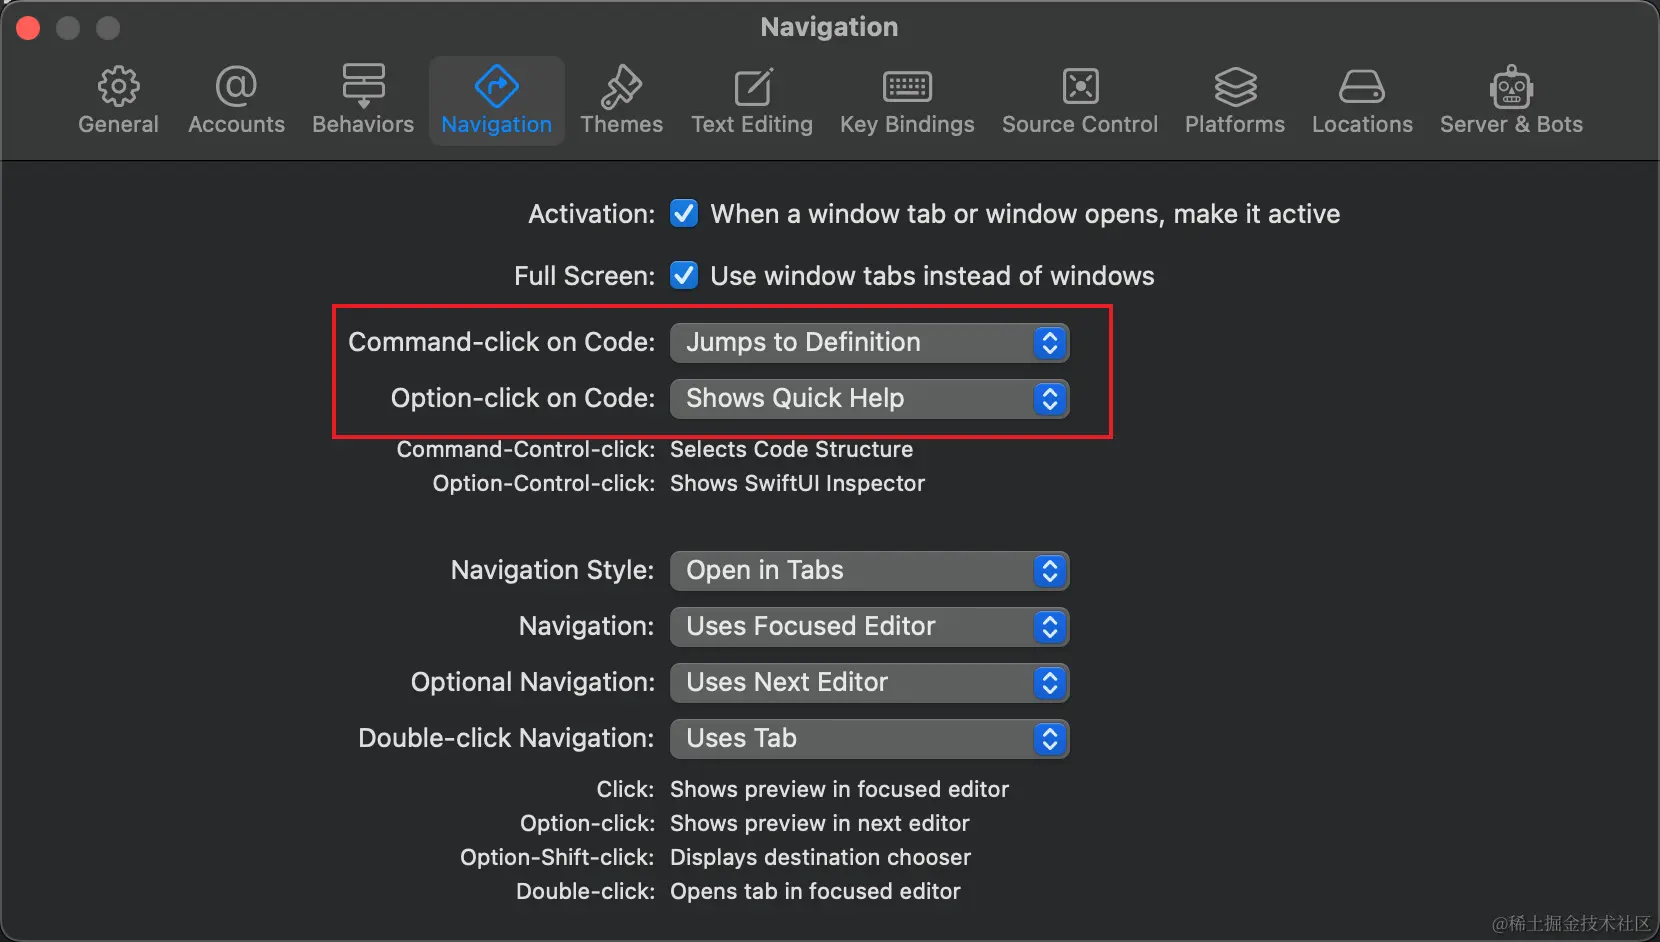
Task: Open Accounts preferences at-sign icon
Action: [236, 87]
